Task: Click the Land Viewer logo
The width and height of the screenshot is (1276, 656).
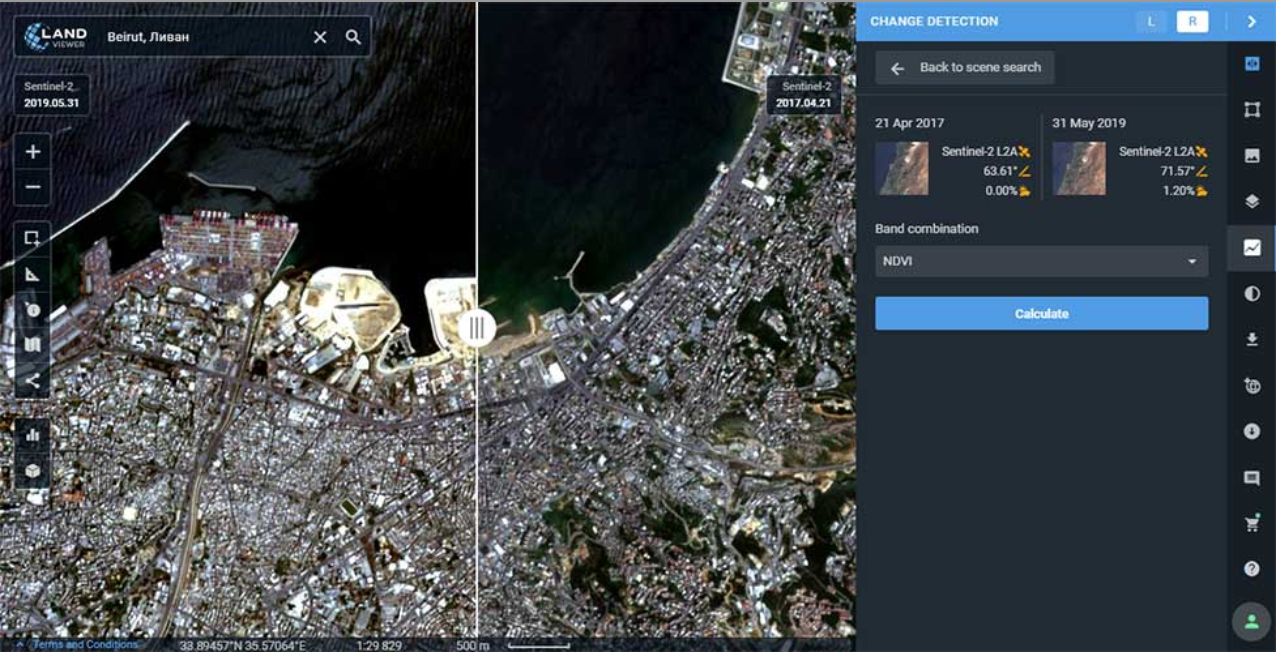Action: 55,36
